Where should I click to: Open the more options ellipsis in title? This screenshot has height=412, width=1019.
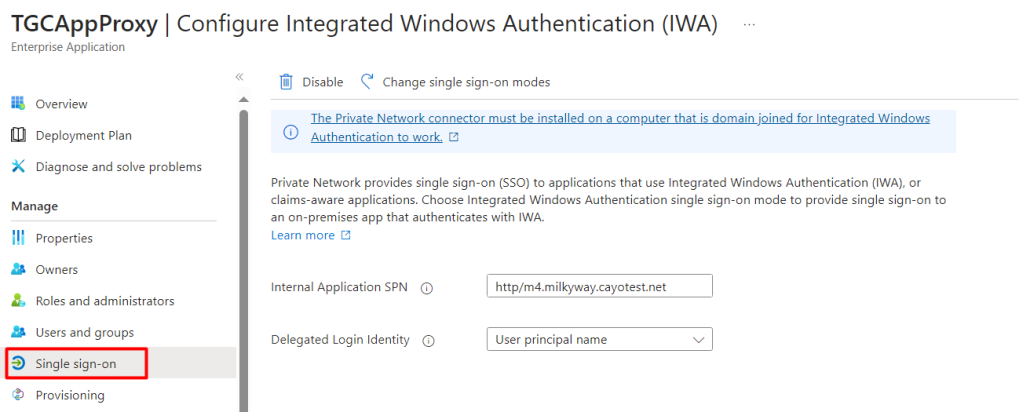[x=749, y=25]
